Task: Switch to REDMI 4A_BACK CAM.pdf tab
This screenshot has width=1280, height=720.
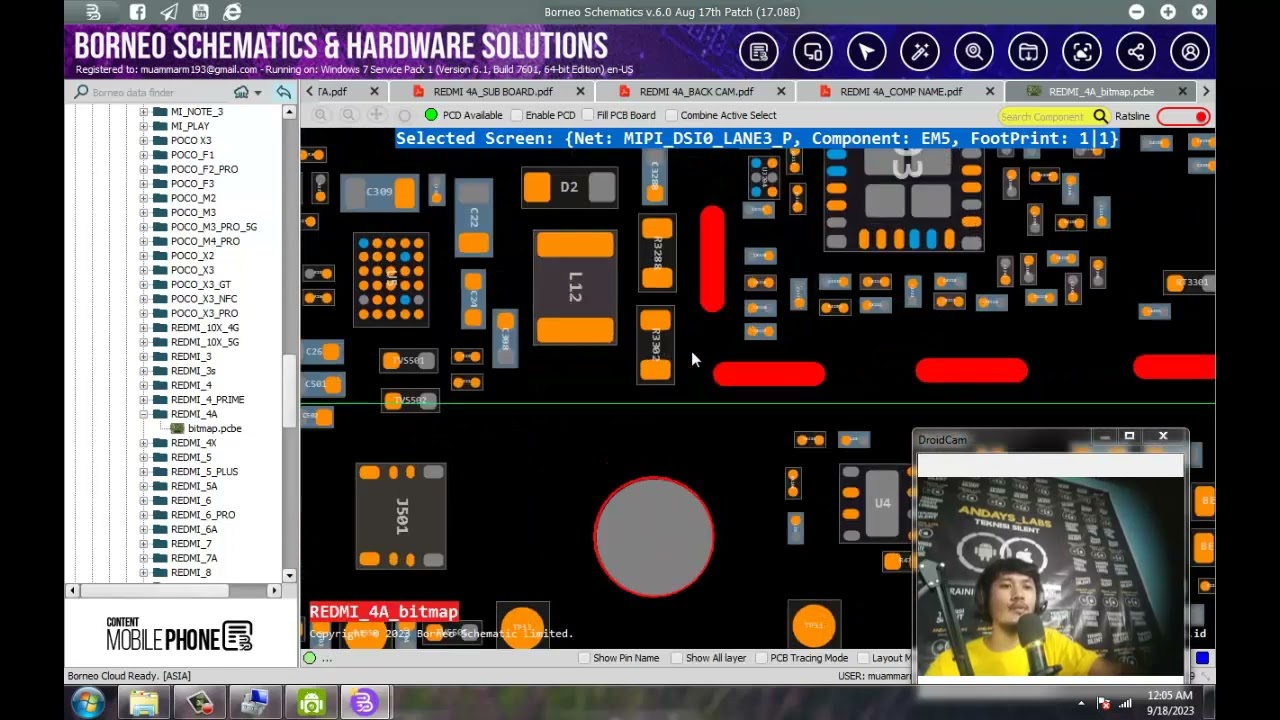Action: (x=696, y=92)
